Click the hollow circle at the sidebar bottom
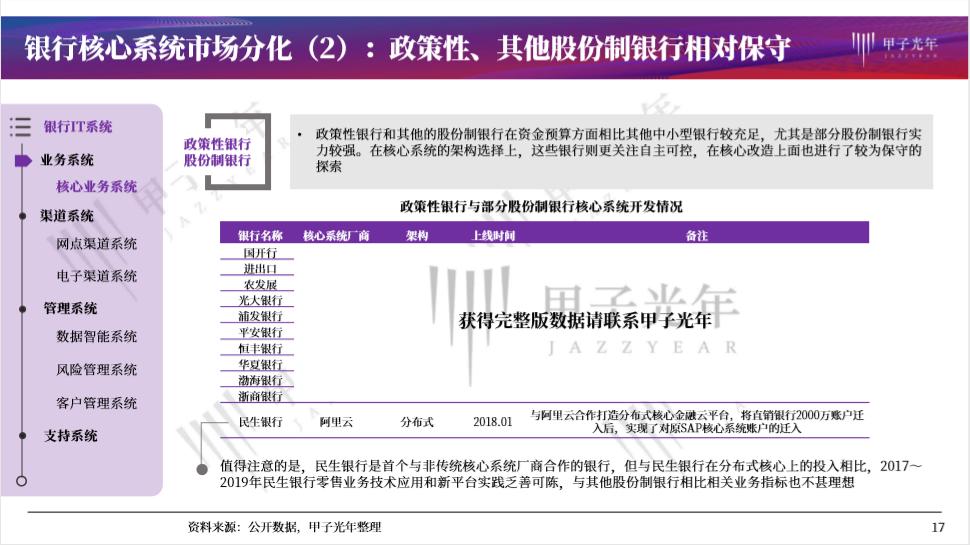The width and height of the screenshot is (970, 545). pyautogui.click(x=21, y=481)
